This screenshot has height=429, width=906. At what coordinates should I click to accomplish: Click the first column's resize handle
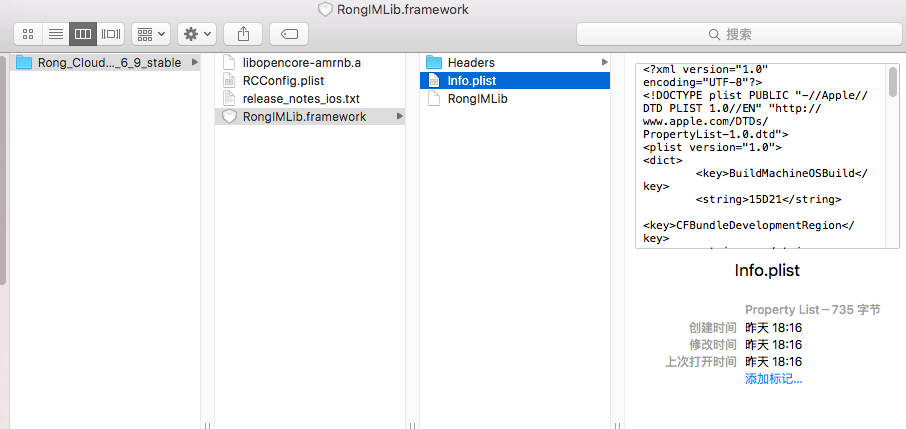click(207, 425)
